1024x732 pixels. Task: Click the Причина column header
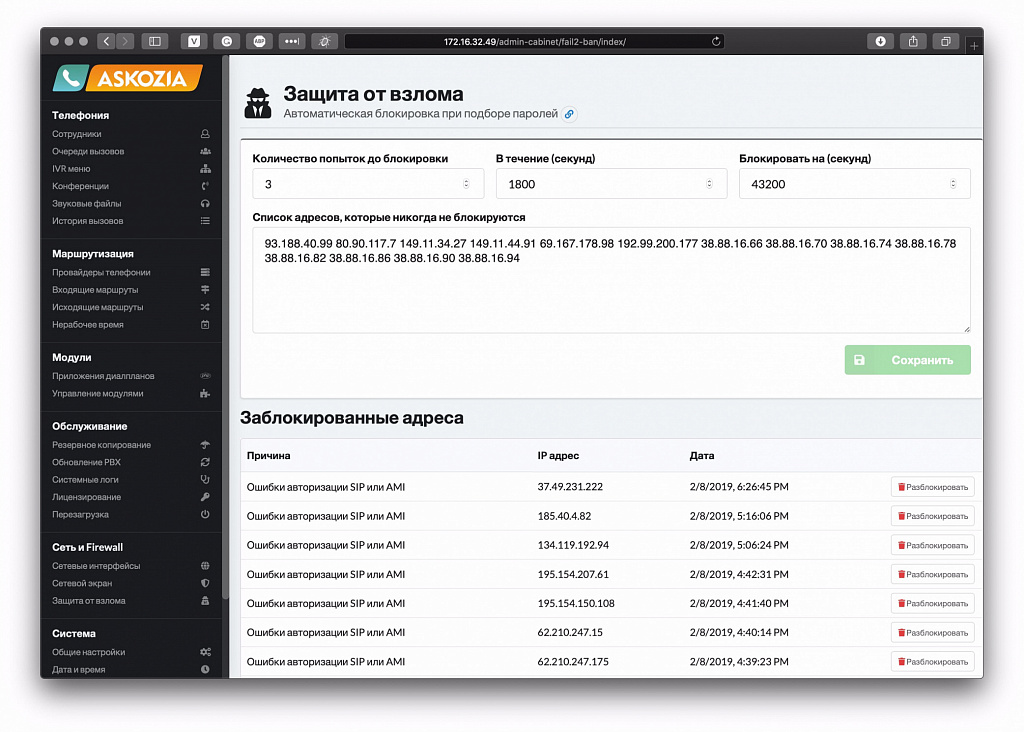click(x=268, y=456)
